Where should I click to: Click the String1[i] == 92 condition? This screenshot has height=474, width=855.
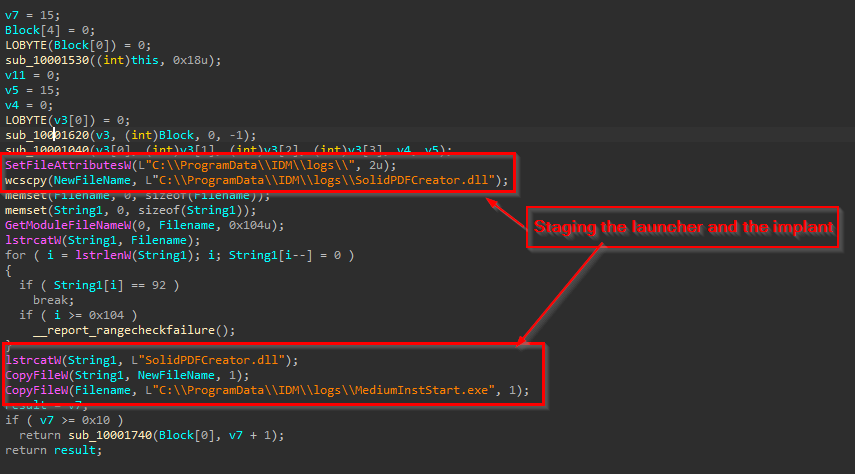tap(110, 285)
